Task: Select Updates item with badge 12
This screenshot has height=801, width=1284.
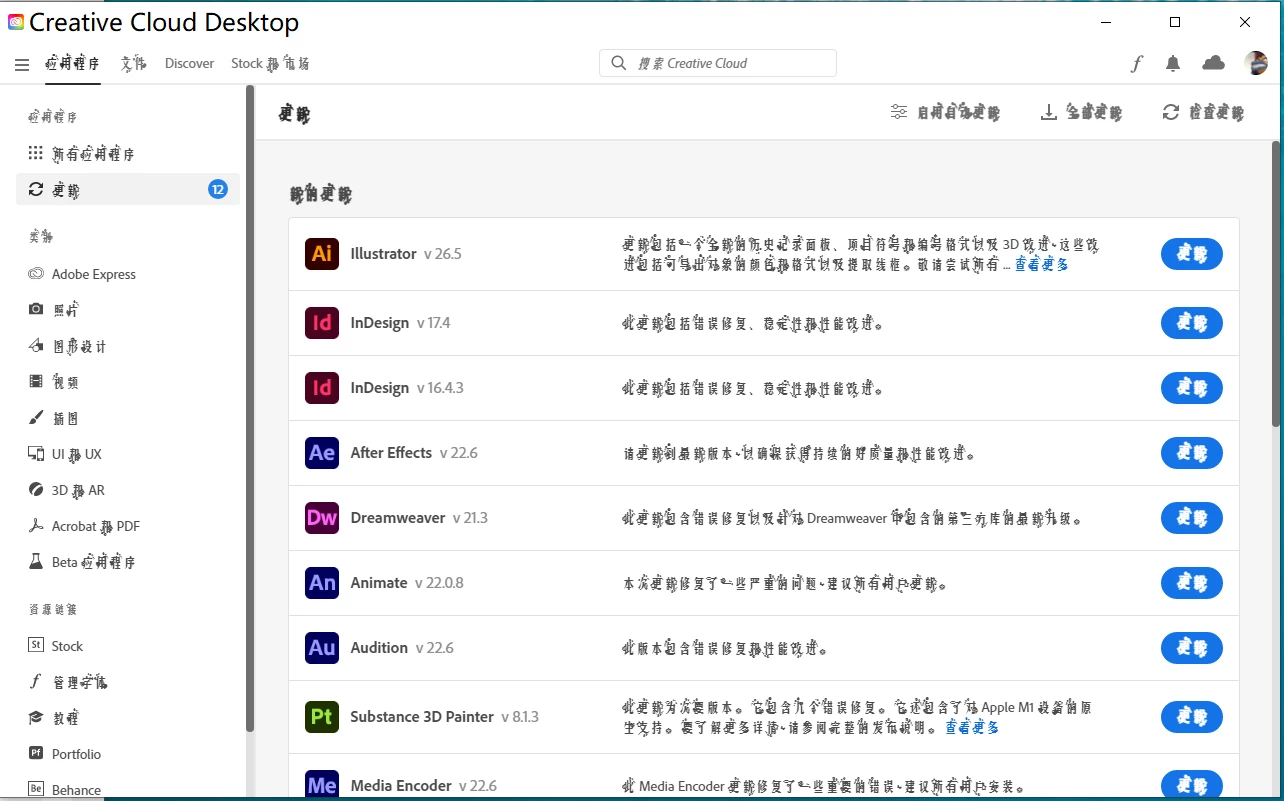Action: coord(128,189)
